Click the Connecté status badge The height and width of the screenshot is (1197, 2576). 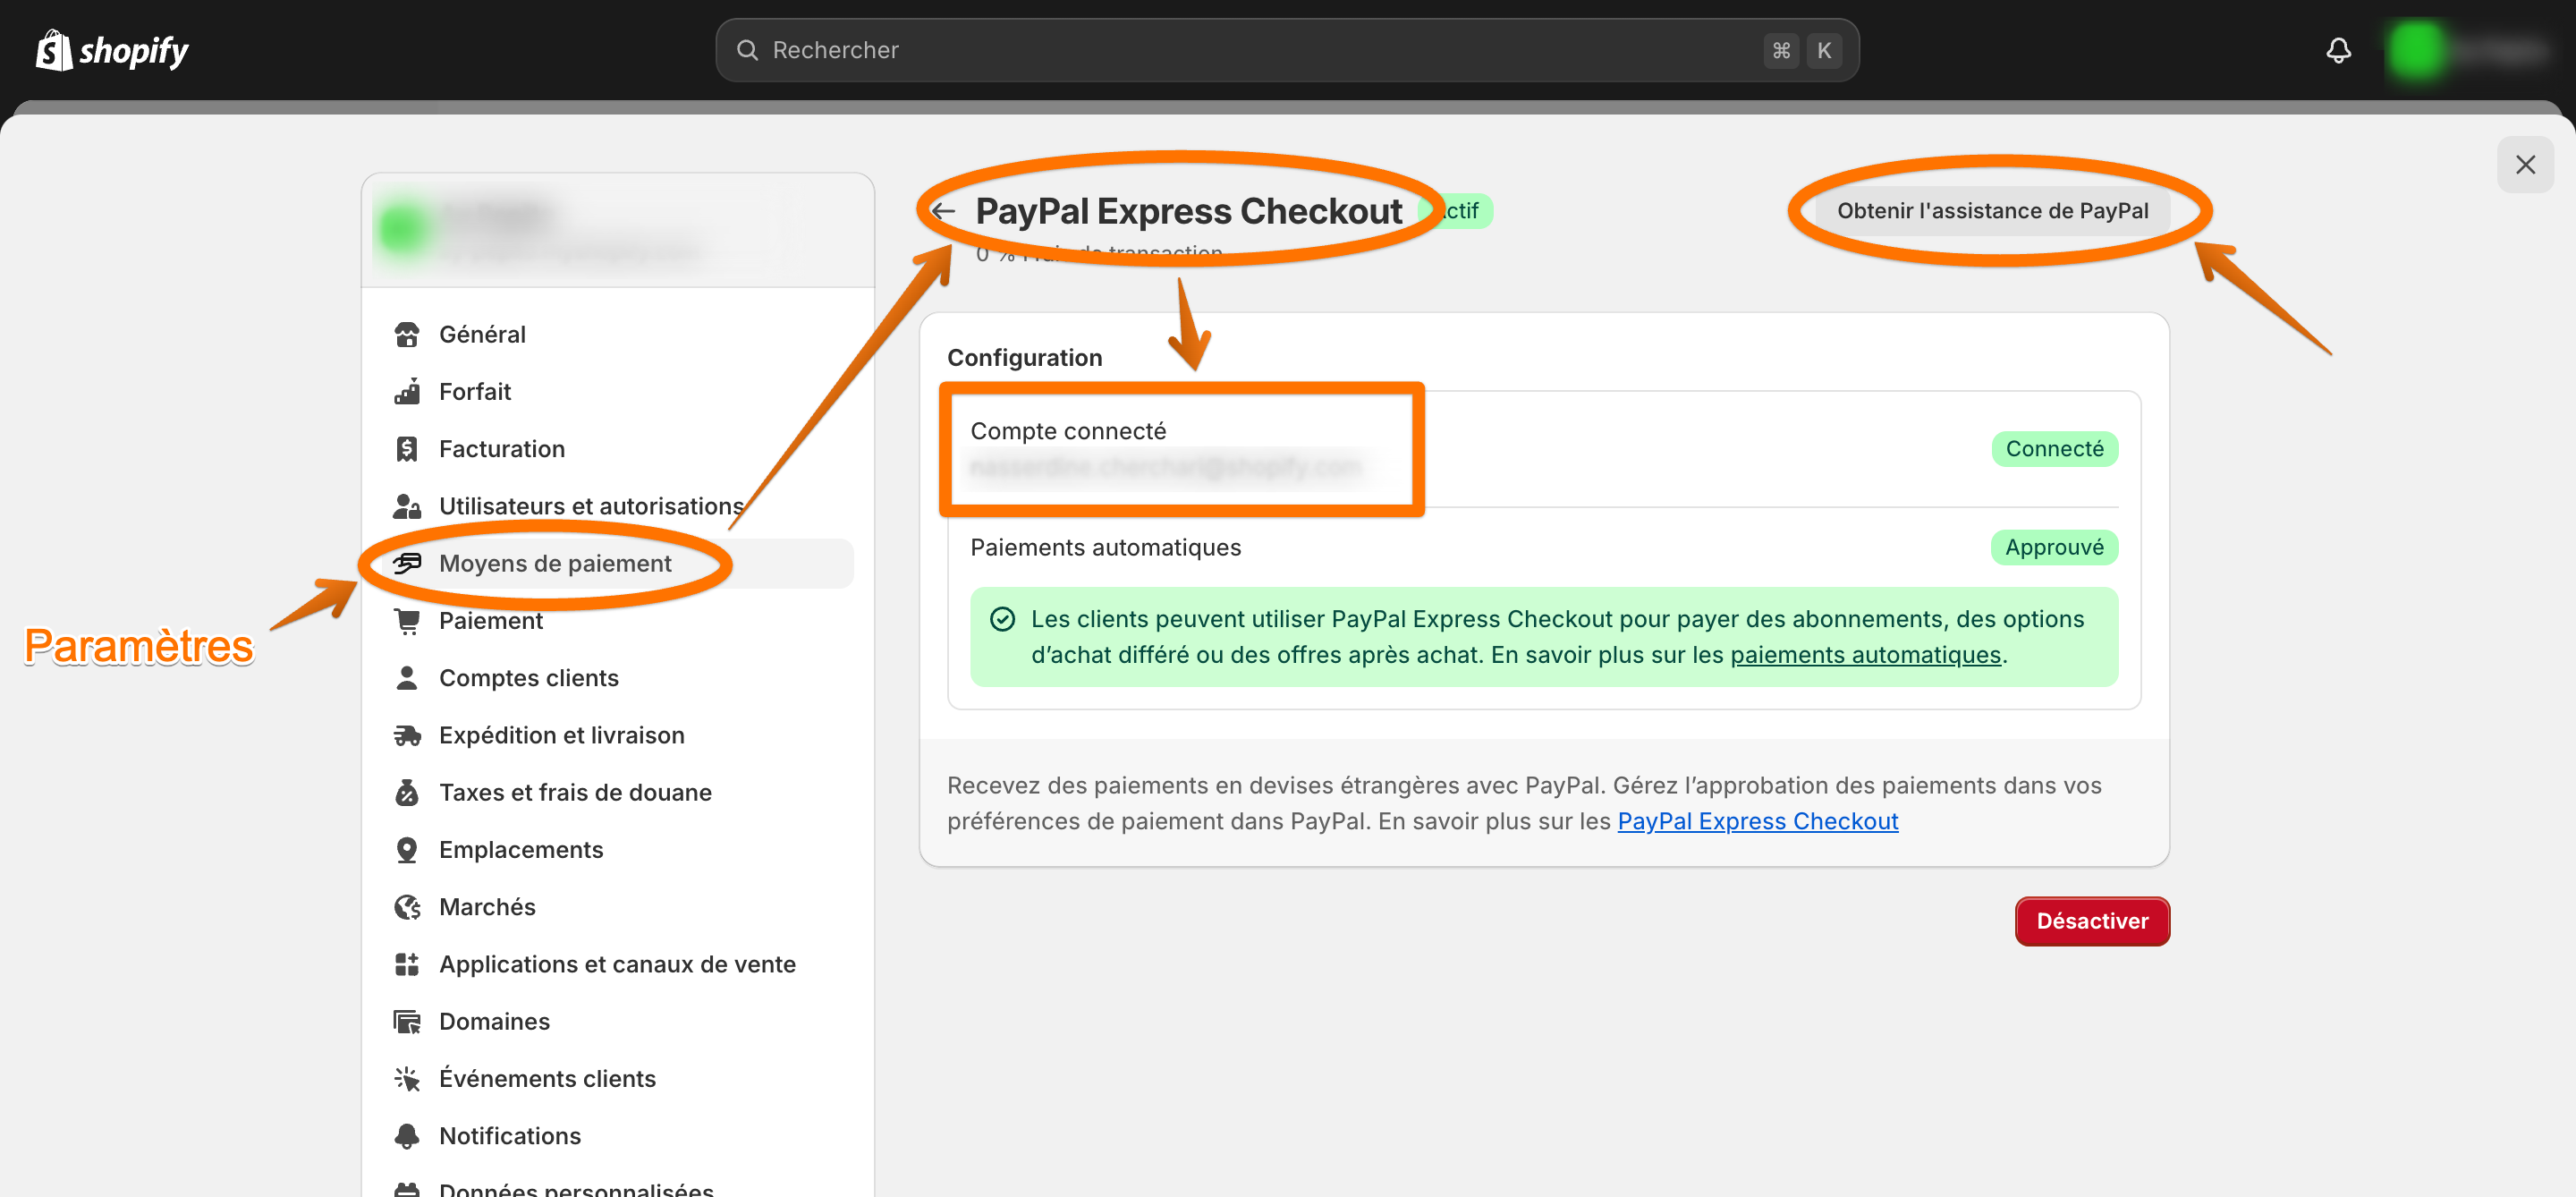[2054, 449]
